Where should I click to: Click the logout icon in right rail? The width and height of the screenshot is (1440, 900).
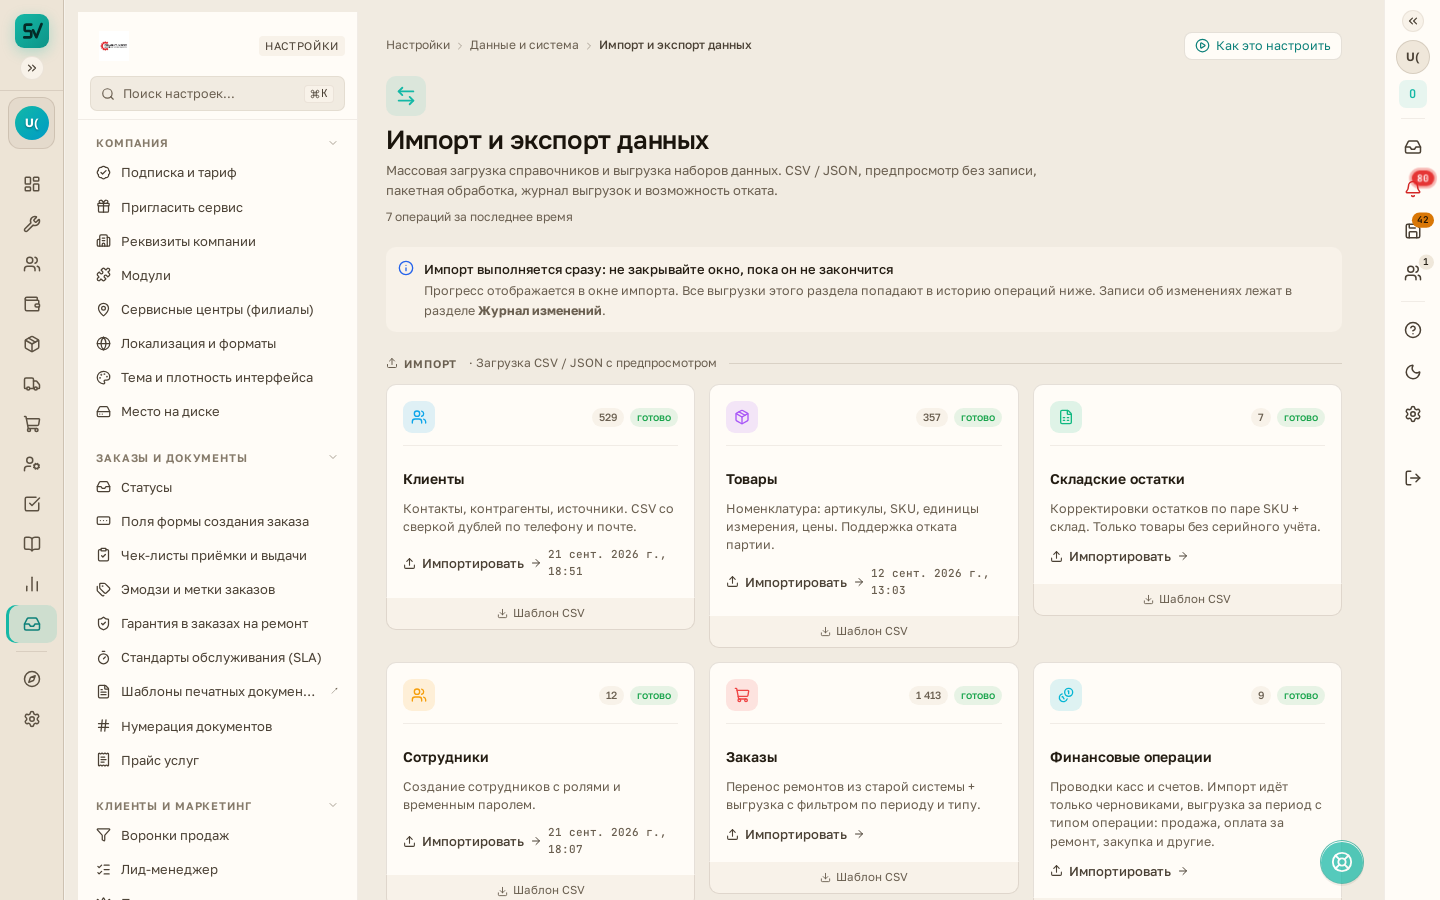[x=1413, y=478]
